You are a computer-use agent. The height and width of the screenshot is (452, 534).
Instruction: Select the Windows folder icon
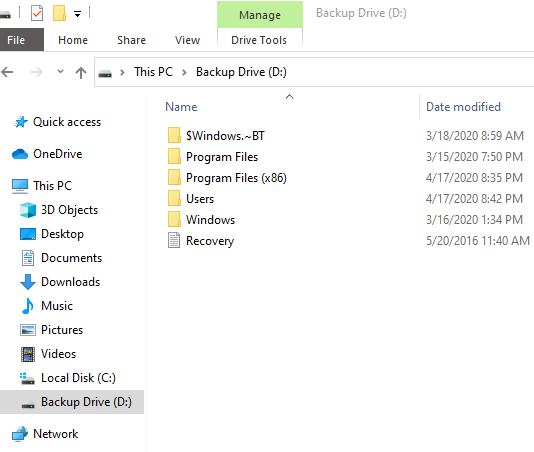point(174,220)
